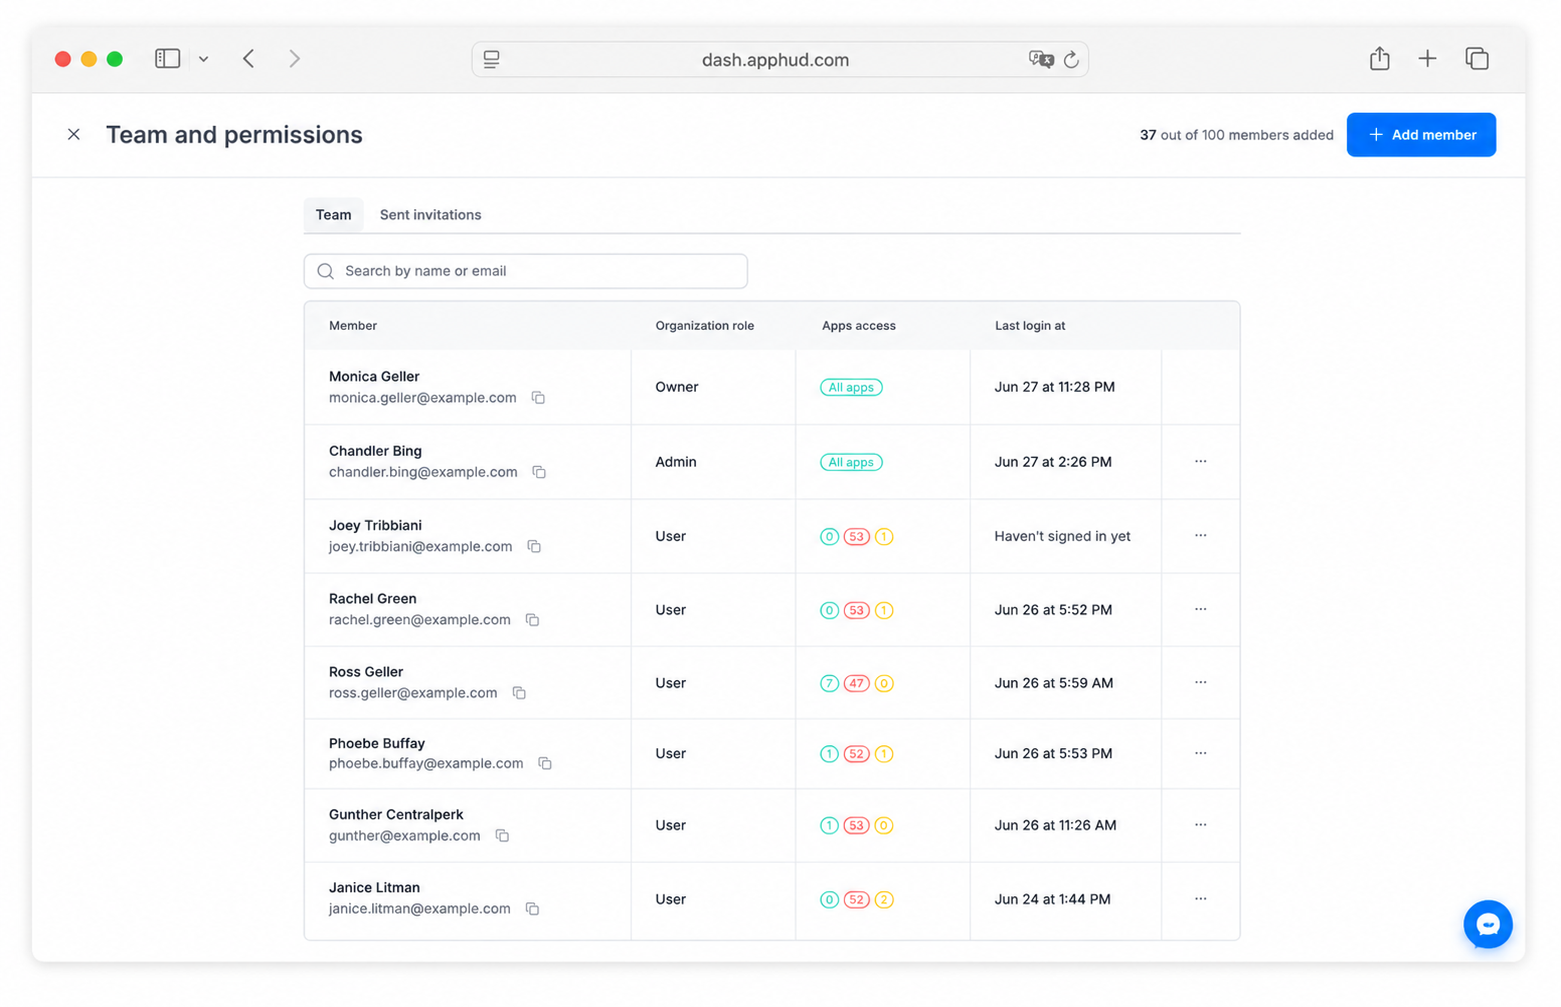Screen dimensions: 1561x1007
Task: Click the Safari sidebar toggle icon
Action: (167, 59)
